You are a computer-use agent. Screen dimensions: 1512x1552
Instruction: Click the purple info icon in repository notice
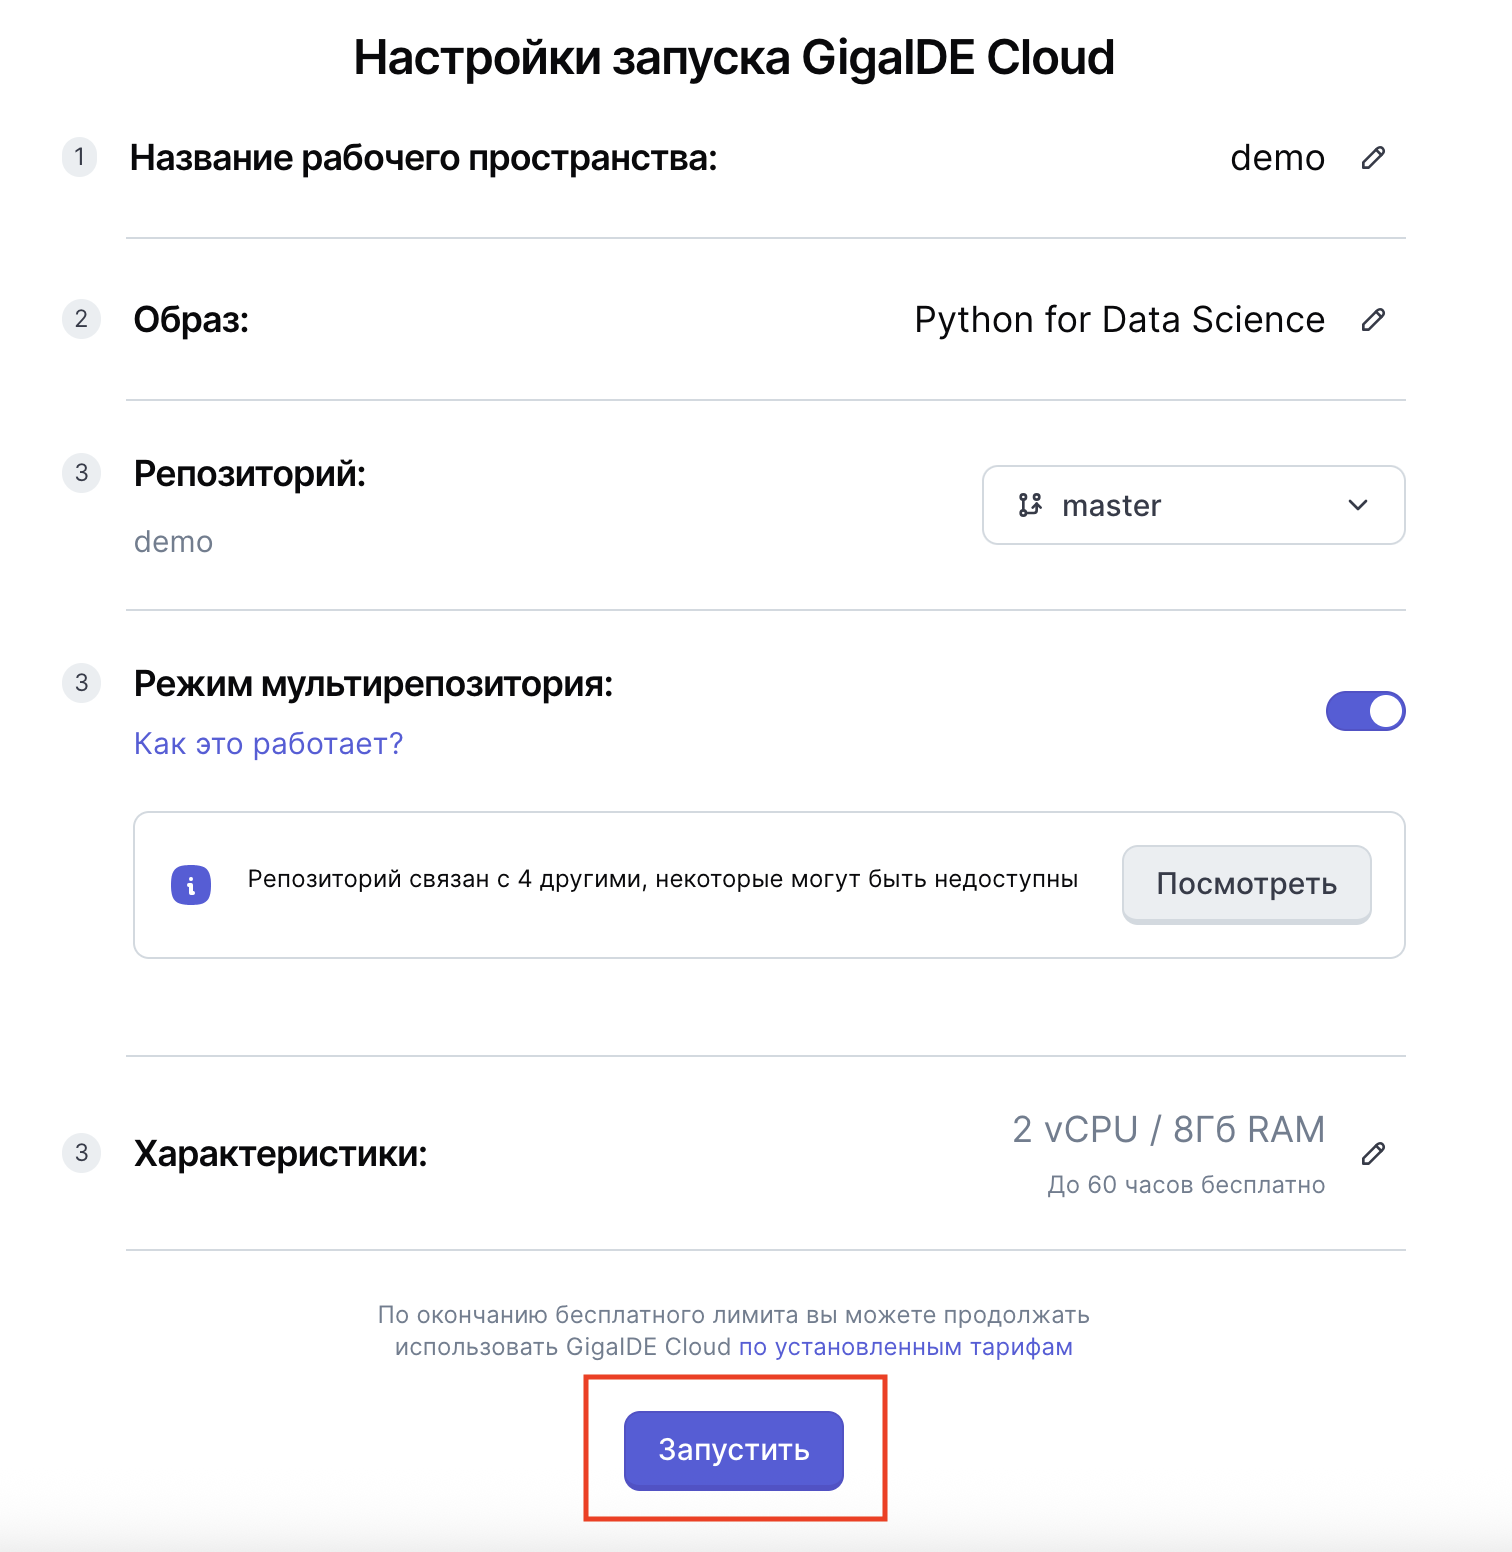pos(191,885)
